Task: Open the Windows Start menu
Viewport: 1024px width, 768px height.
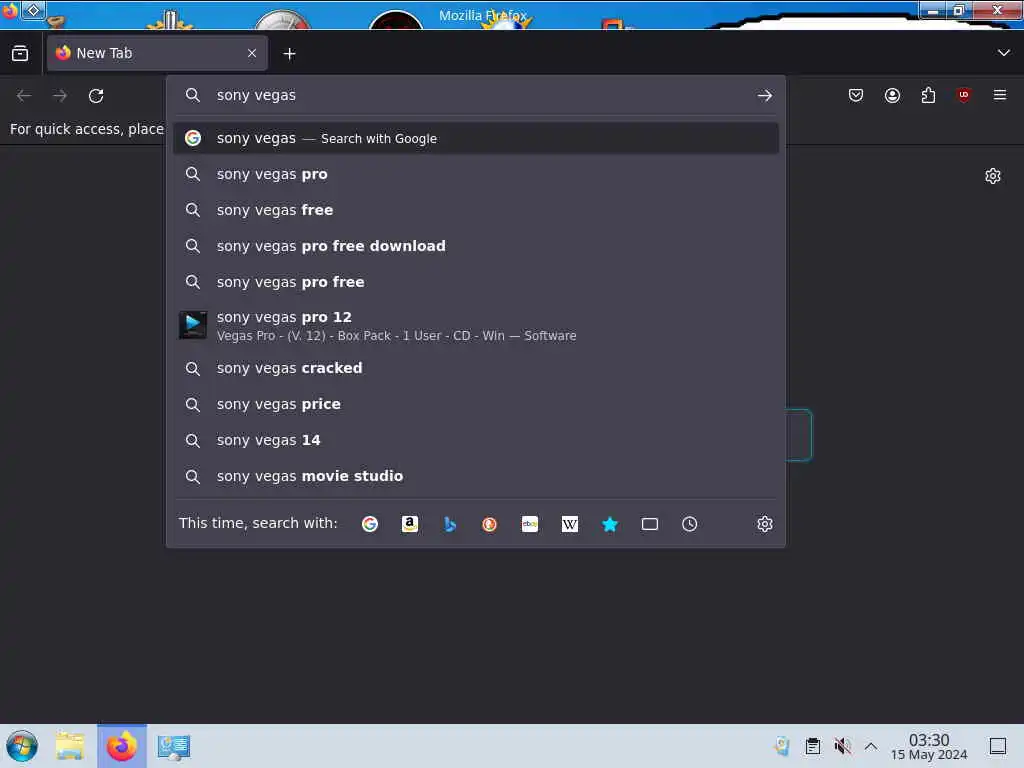Action: coord(22,746)
